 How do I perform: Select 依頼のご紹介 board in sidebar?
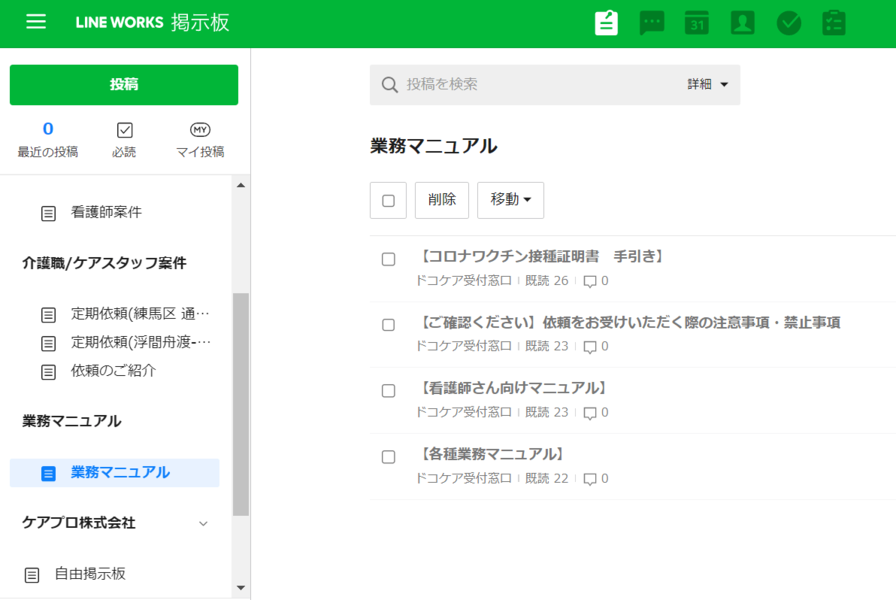pyautogui.click(x=113, y=371)
